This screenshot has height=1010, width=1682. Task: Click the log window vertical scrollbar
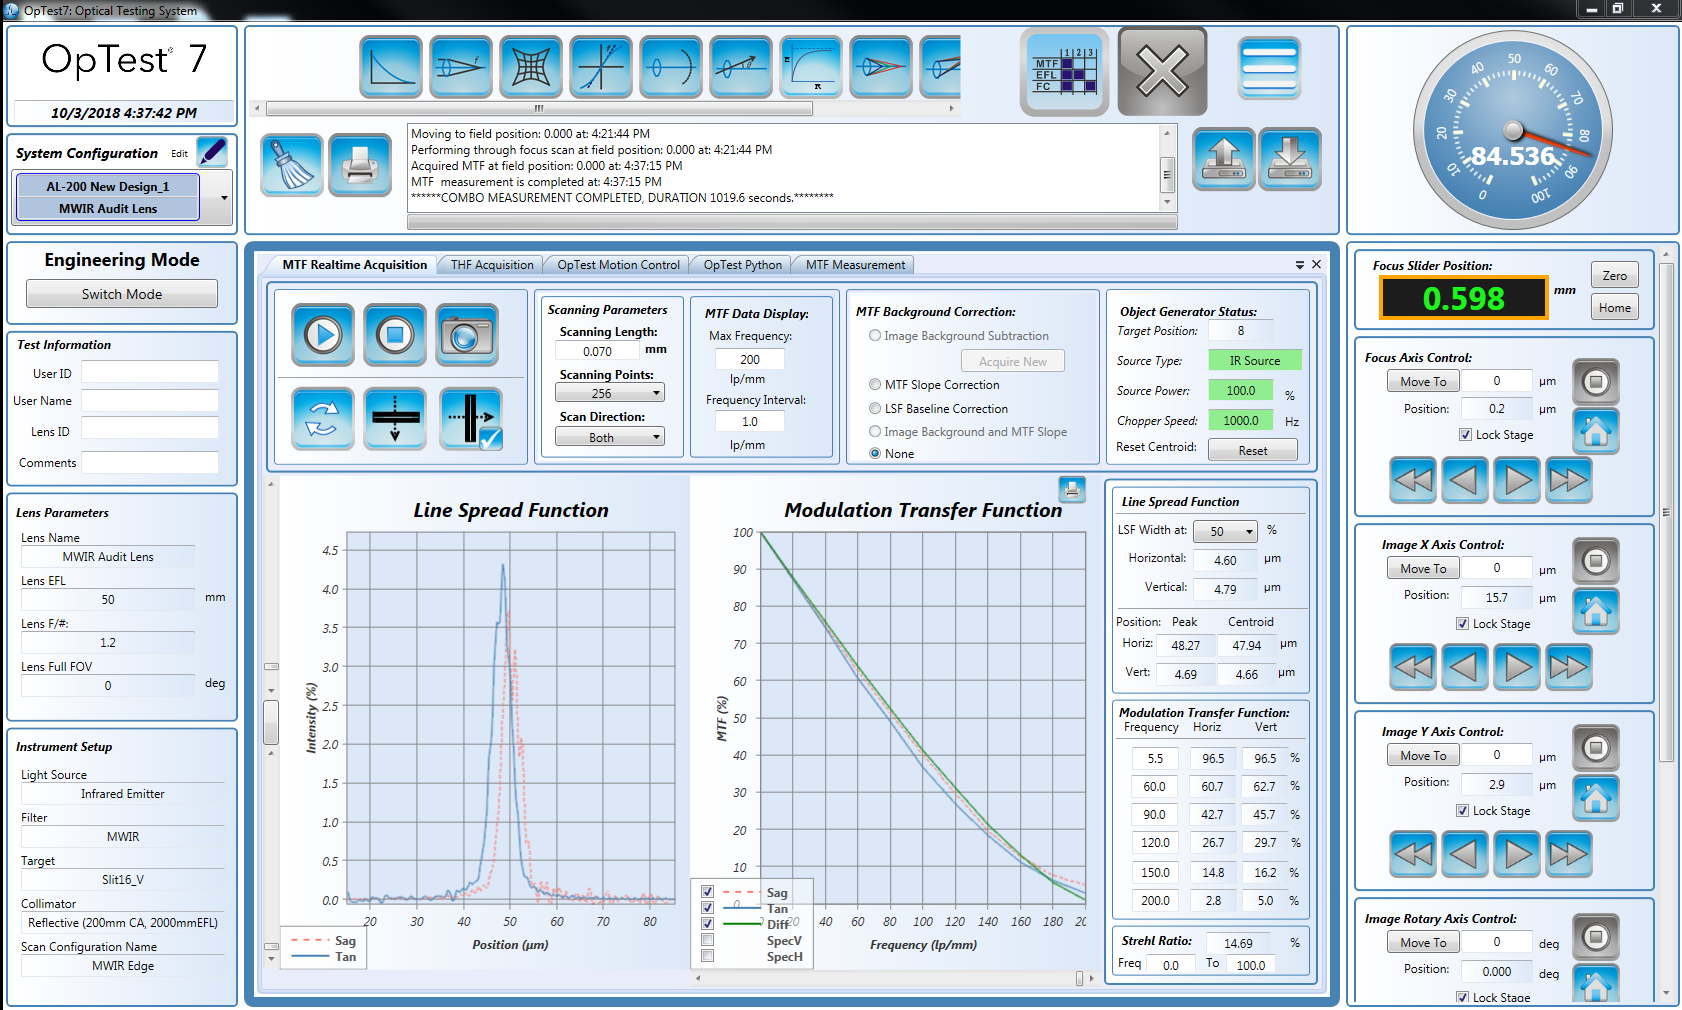(1167, 173)
